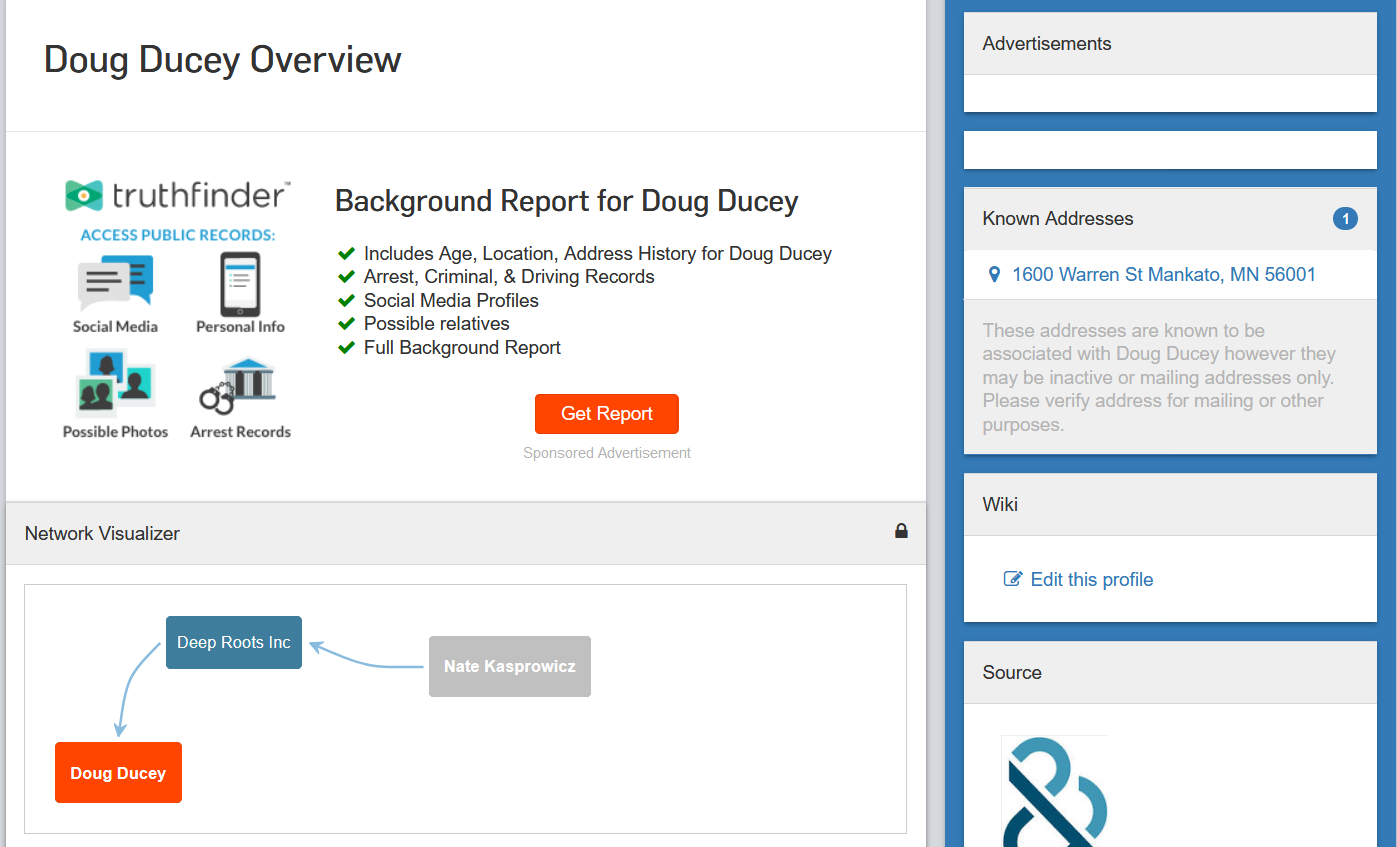
Task: Click the ACCESS PUBLIC RECORDS text
Action: tap(178, 235)
